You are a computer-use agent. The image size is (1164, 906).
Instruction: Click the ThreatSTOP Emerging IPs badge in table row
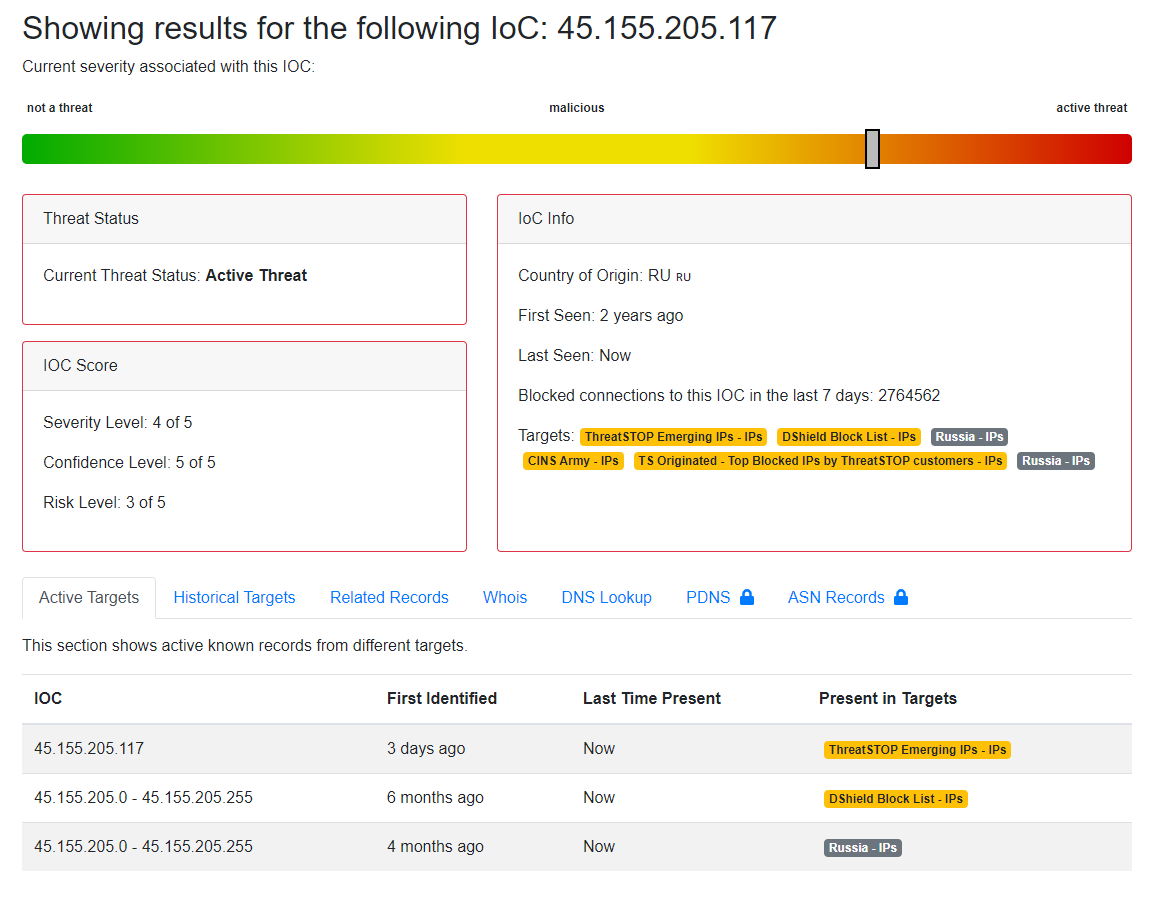tap(916, 749)
